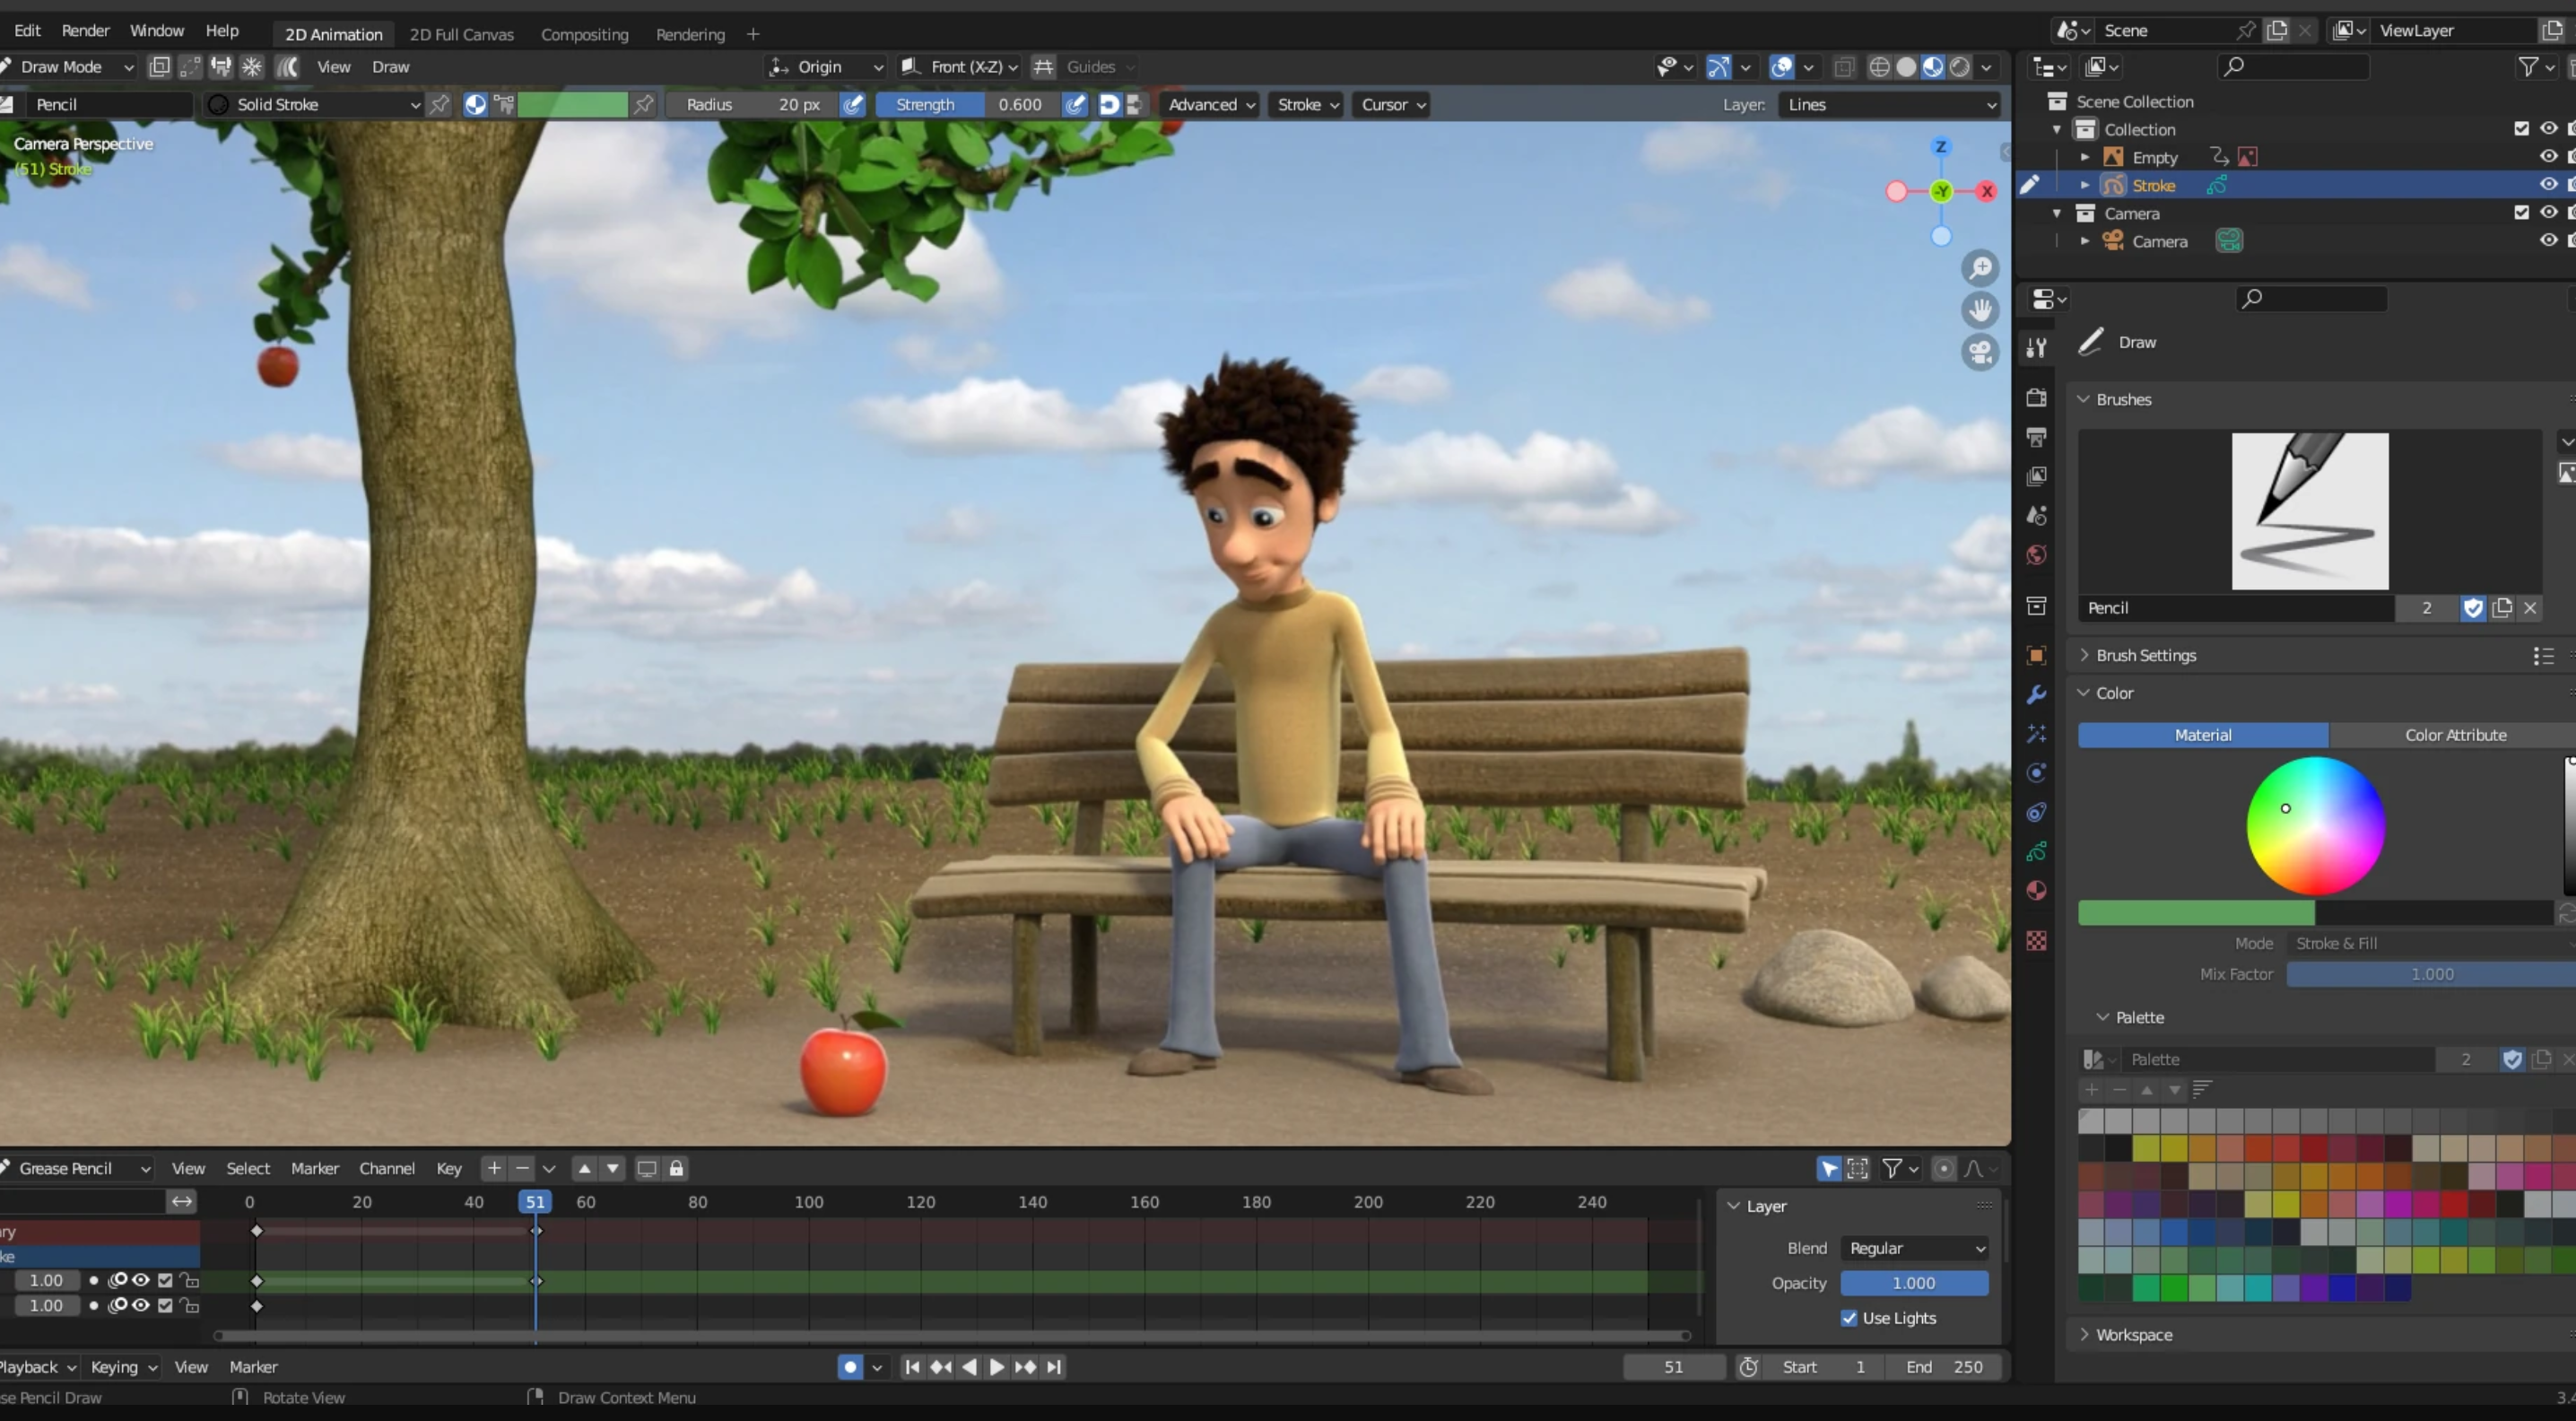The image size is (2576, 1421).
Task: Switch to the 2D Full Canvas workspace tab
Action: tap(462, 33)
